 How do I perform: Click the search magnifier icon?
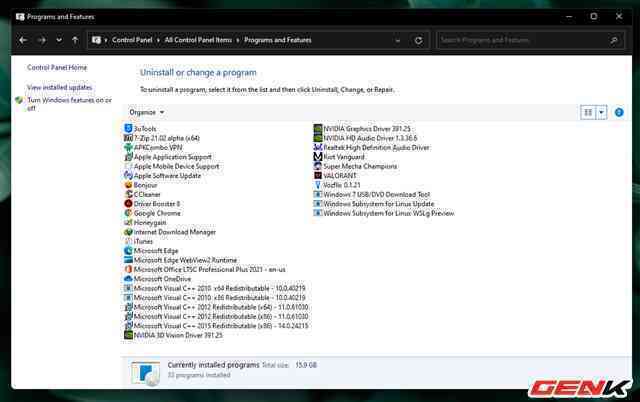(613, 40)
